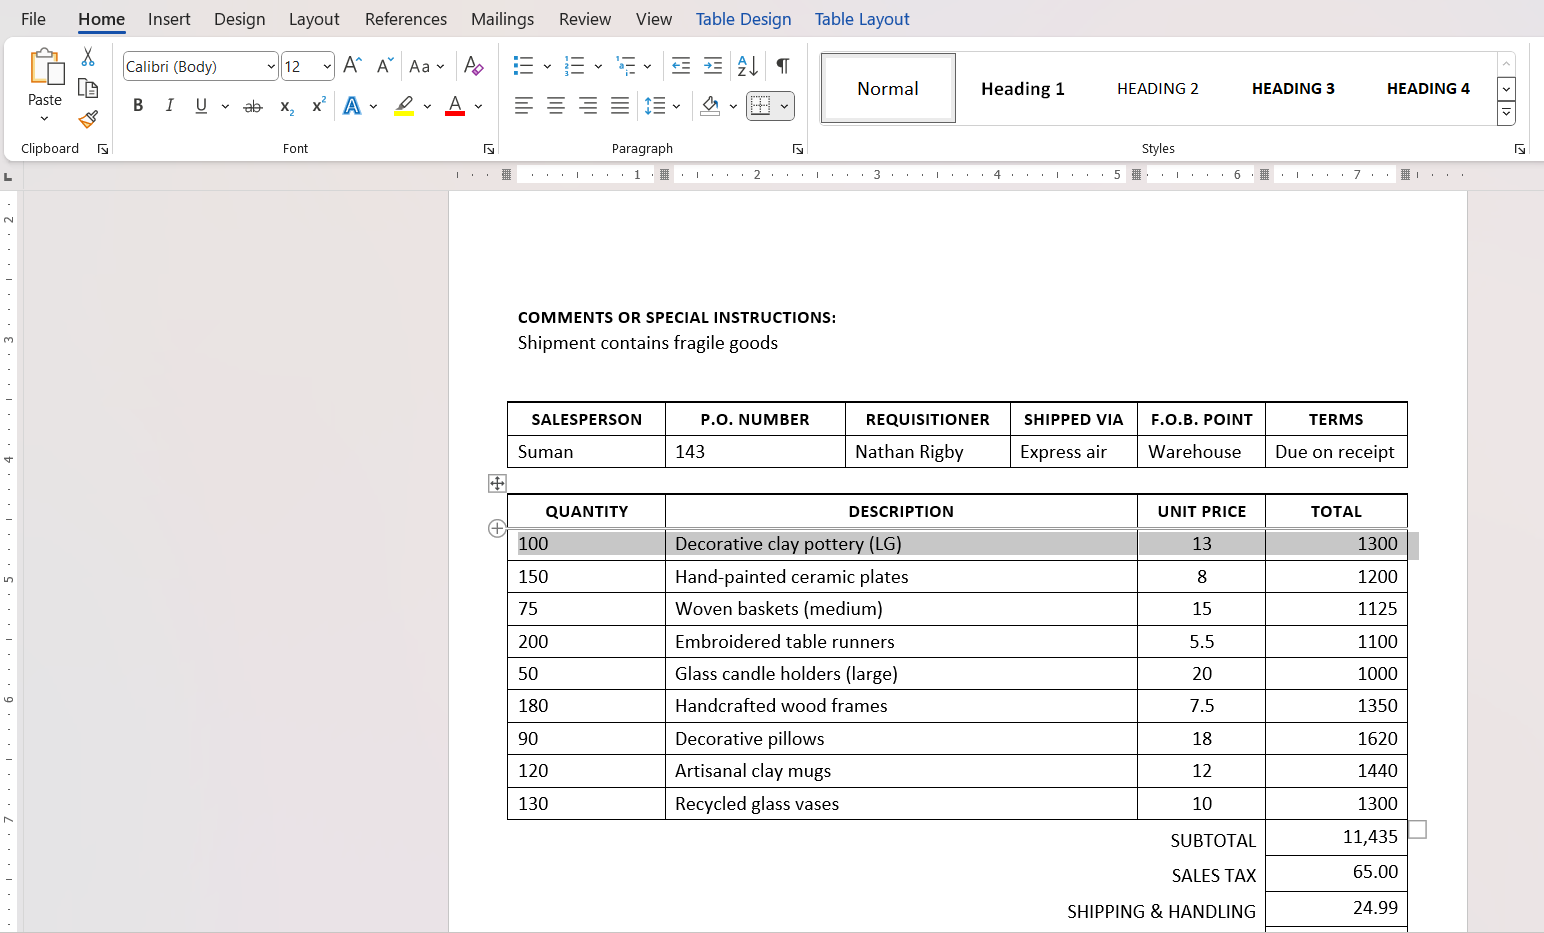Sort A to Z icon

point(748,66)
